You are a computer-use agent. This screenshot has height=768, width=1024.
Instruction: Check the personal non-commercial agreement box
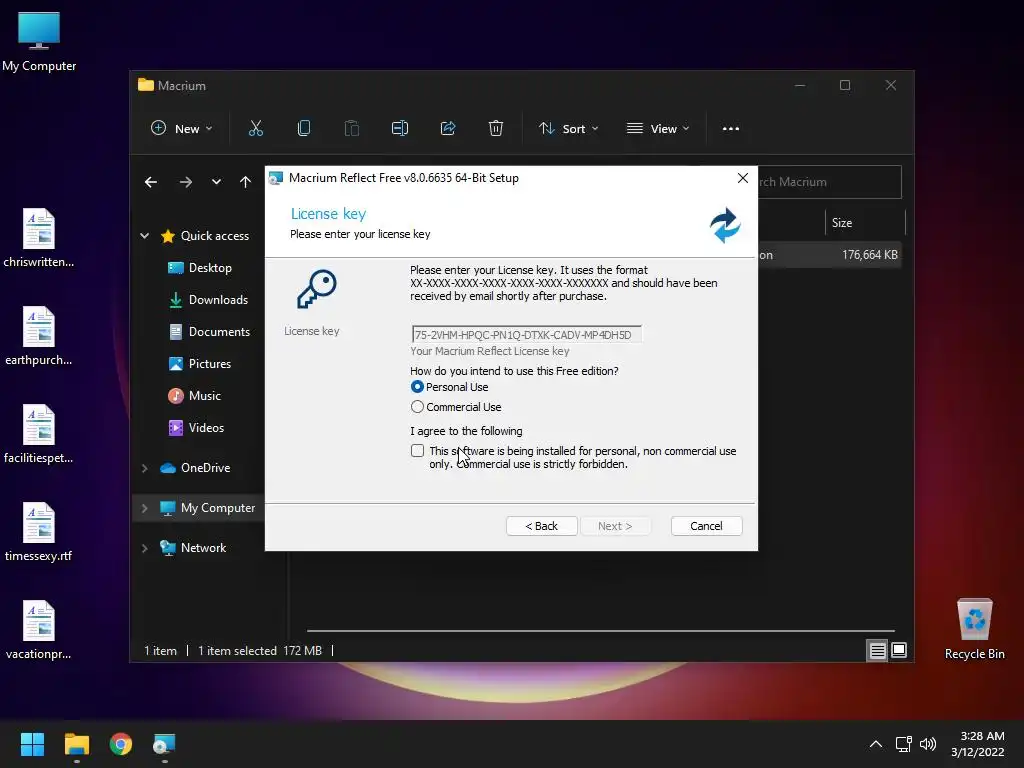click(417, 451)
